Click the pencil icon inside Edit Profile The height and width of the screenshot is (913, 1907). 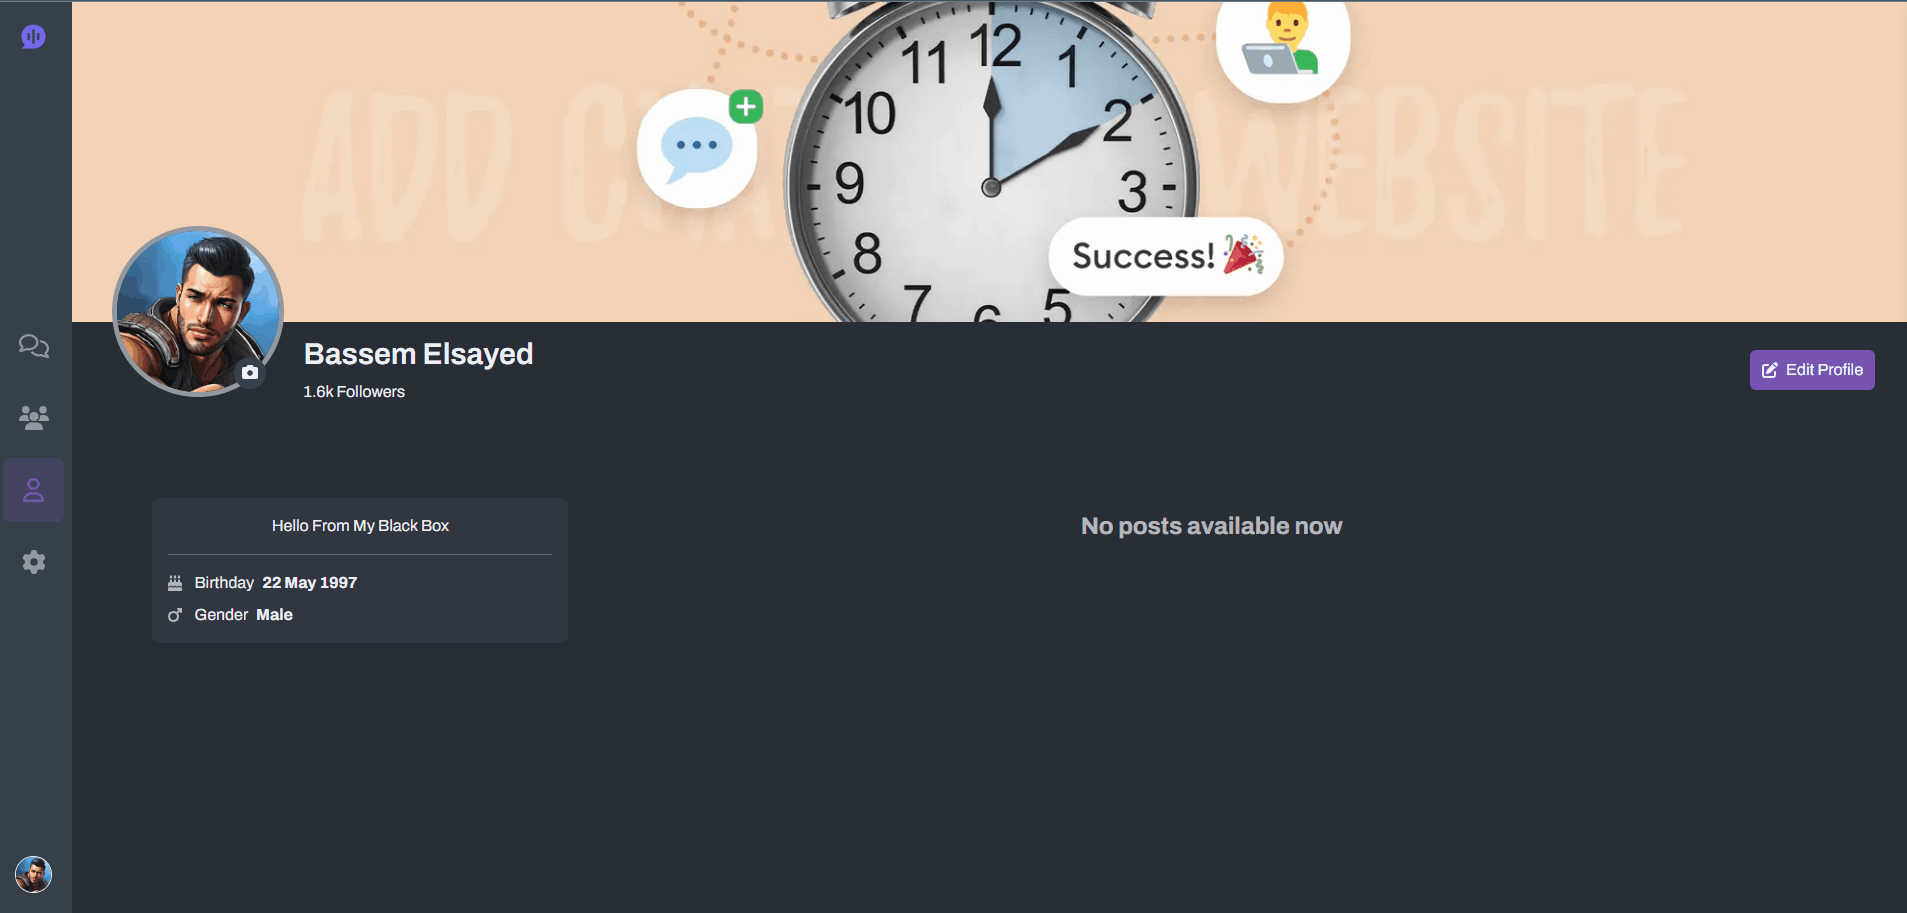(1769, 370)
